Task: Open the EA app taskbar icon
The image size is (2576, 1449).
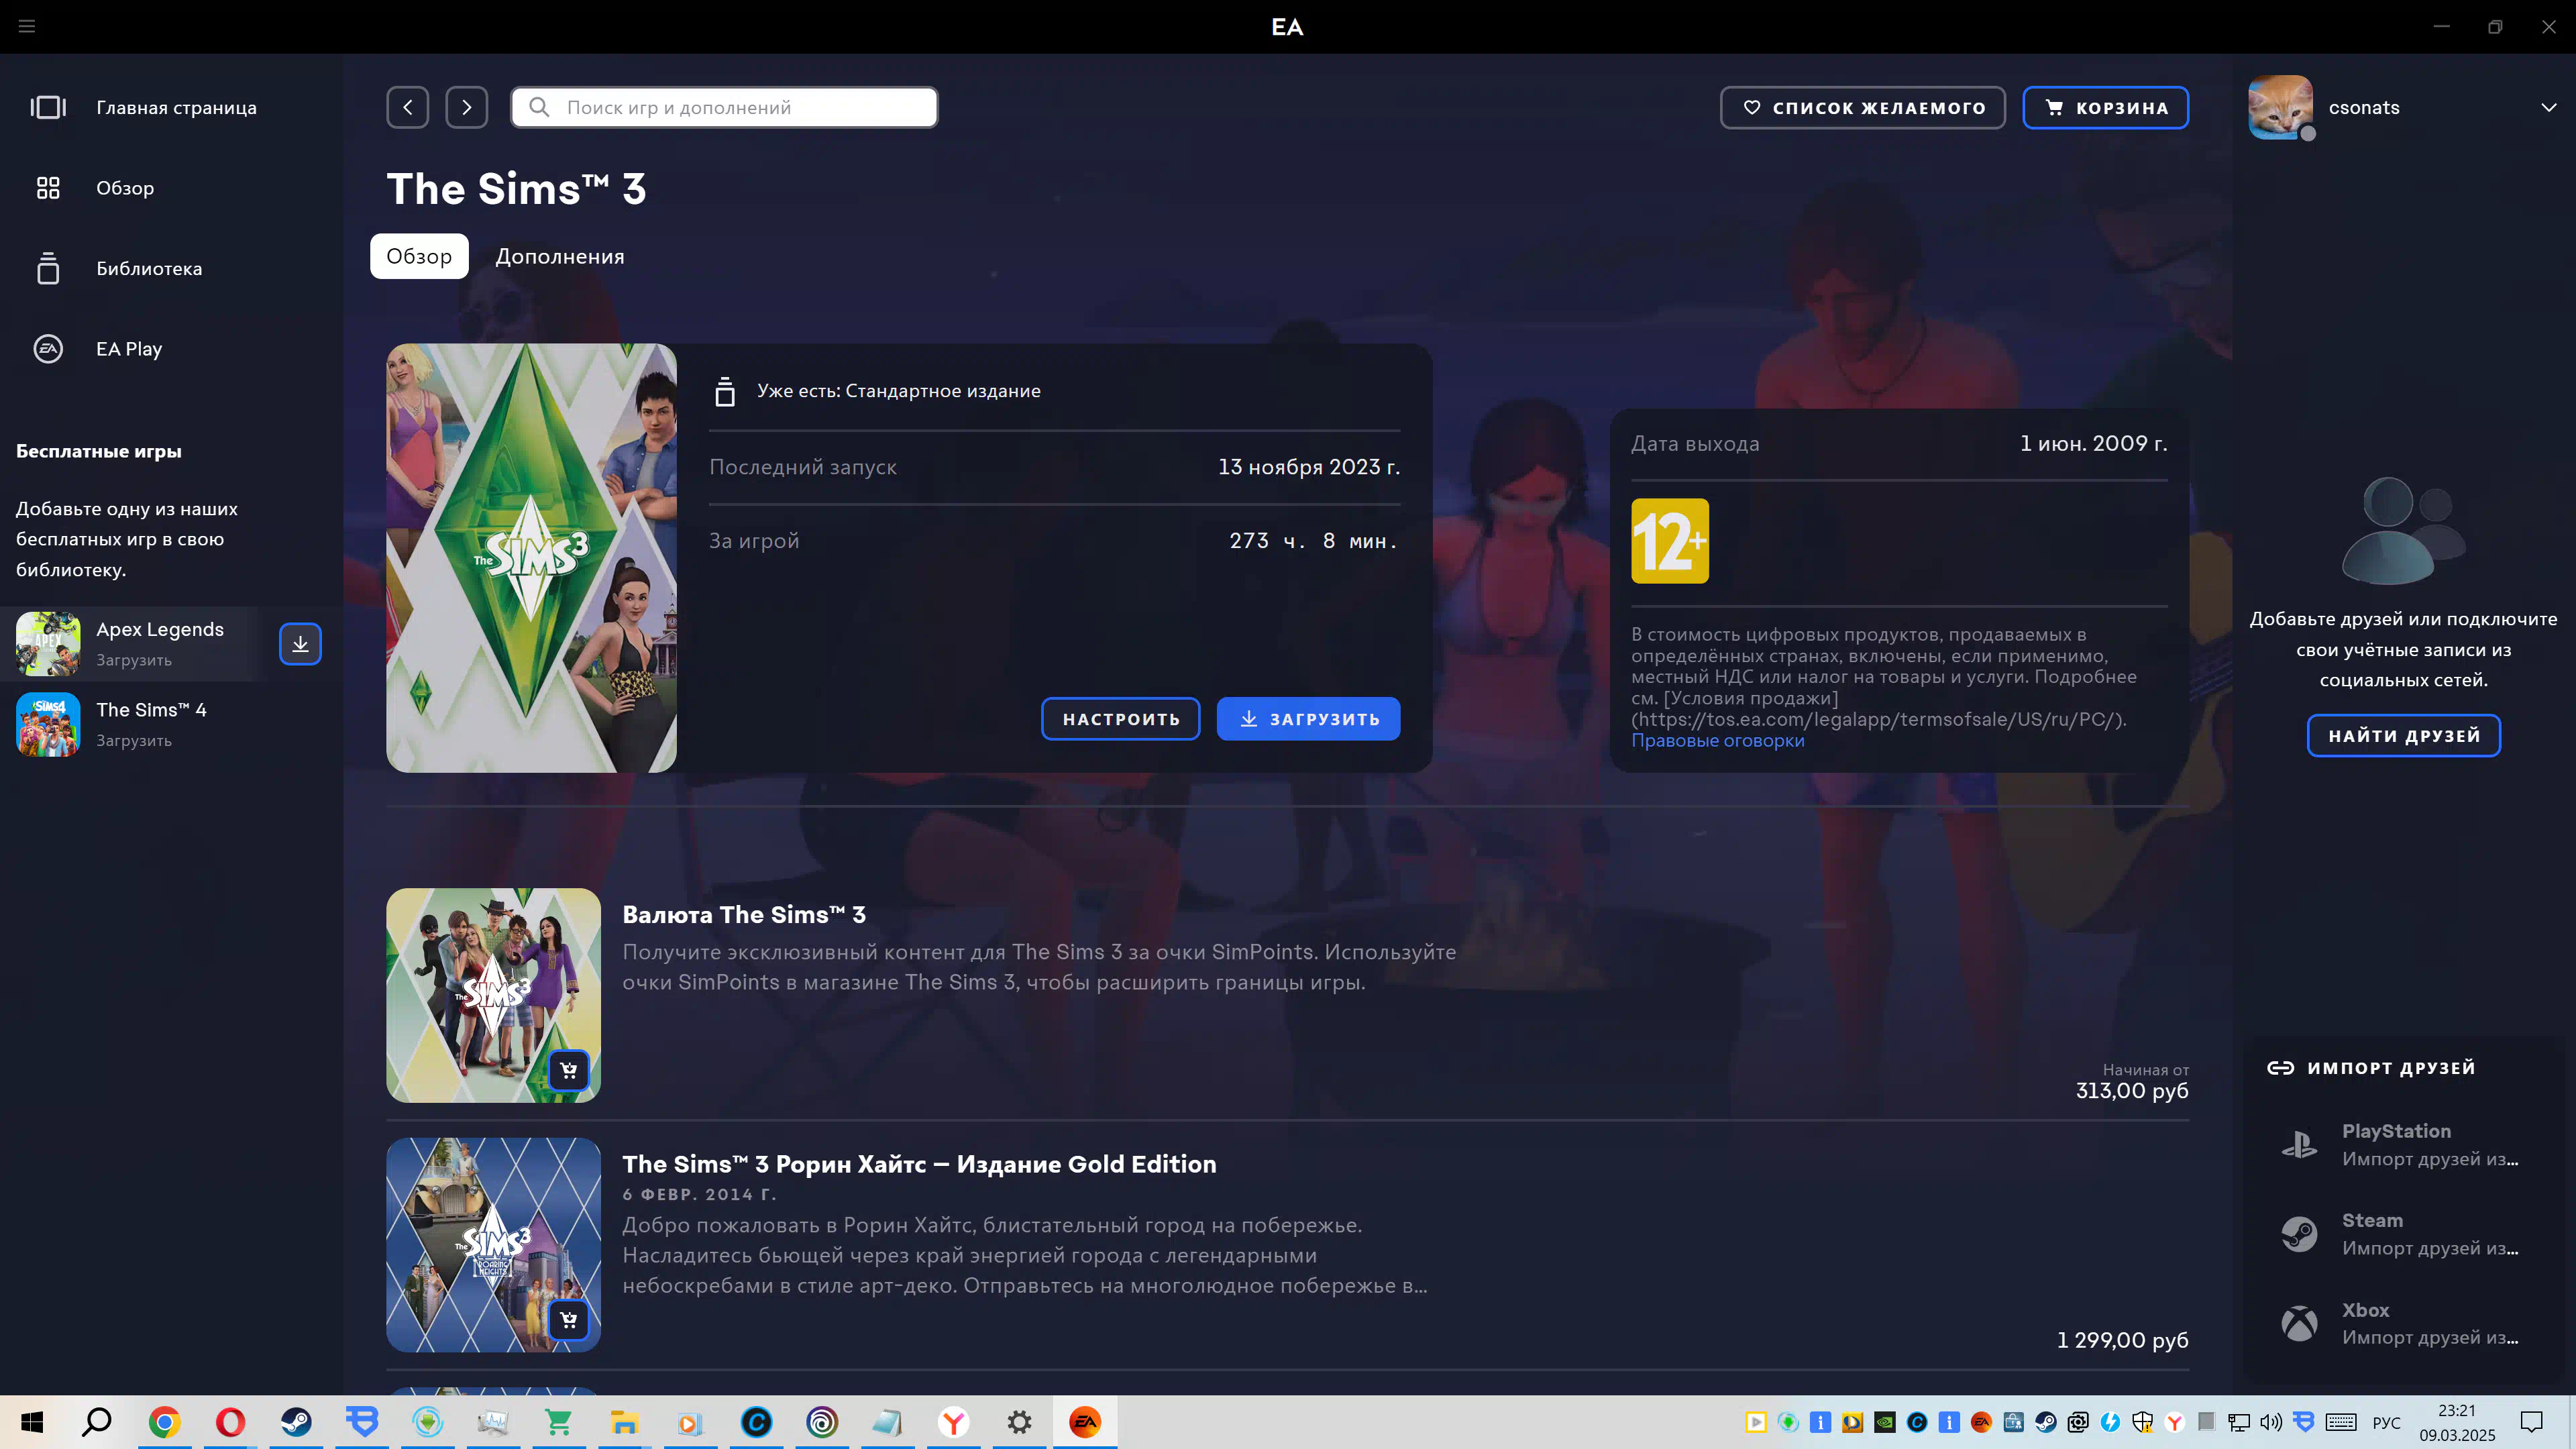Action: tap(1085, 1422)
